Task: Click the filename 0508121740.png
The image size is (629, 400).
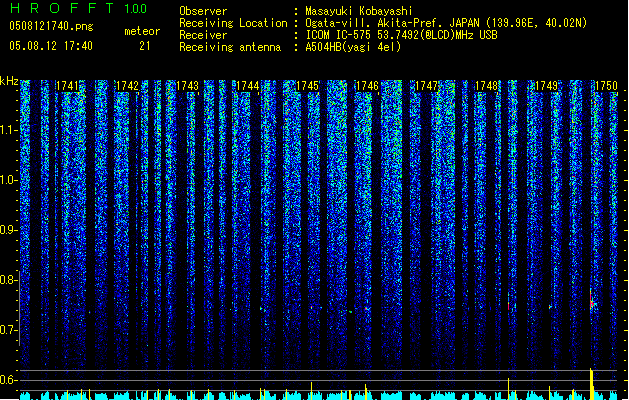Action: (51, 26)
